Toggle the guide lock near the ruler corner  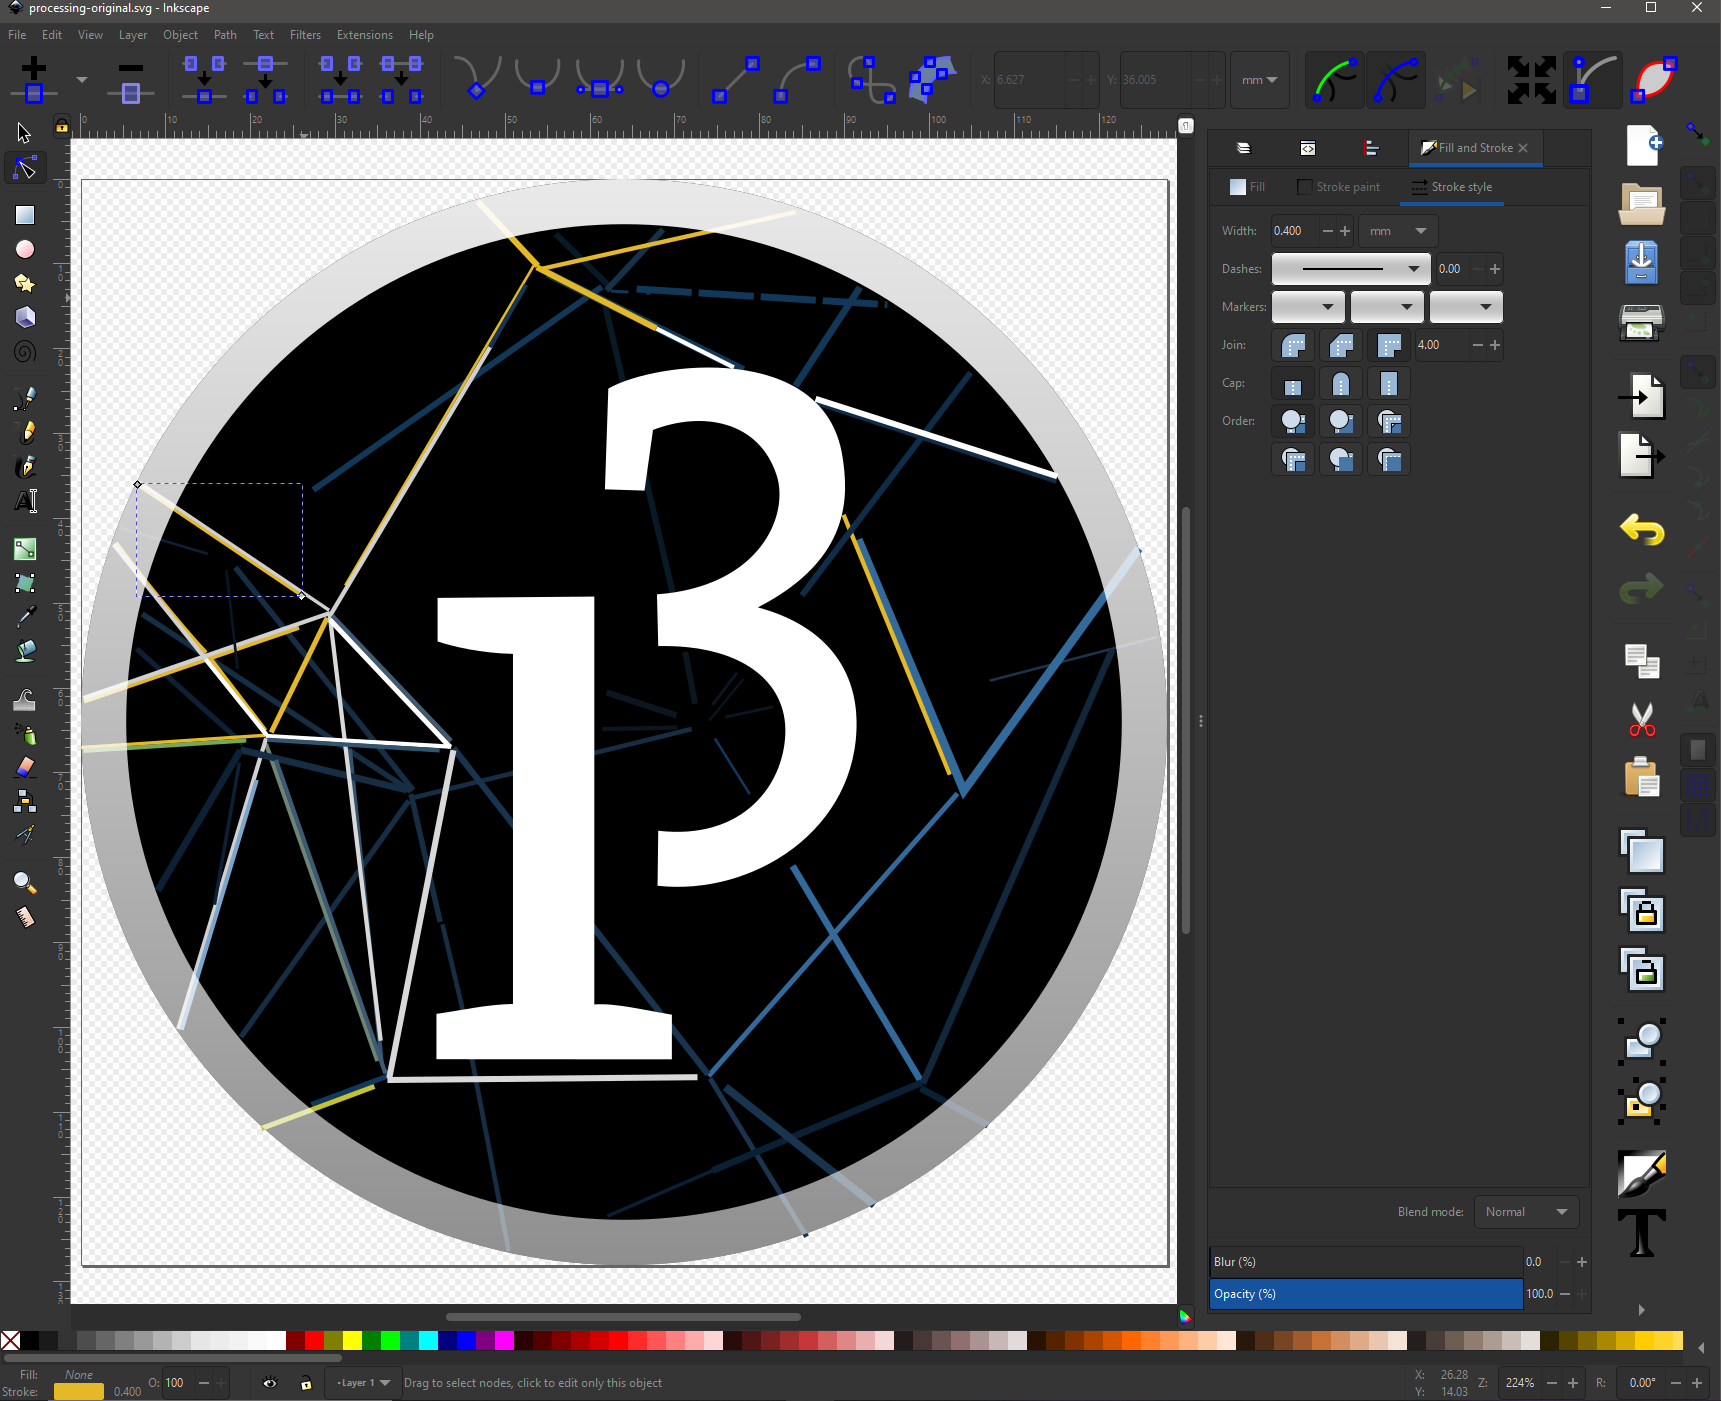point(62,126)
